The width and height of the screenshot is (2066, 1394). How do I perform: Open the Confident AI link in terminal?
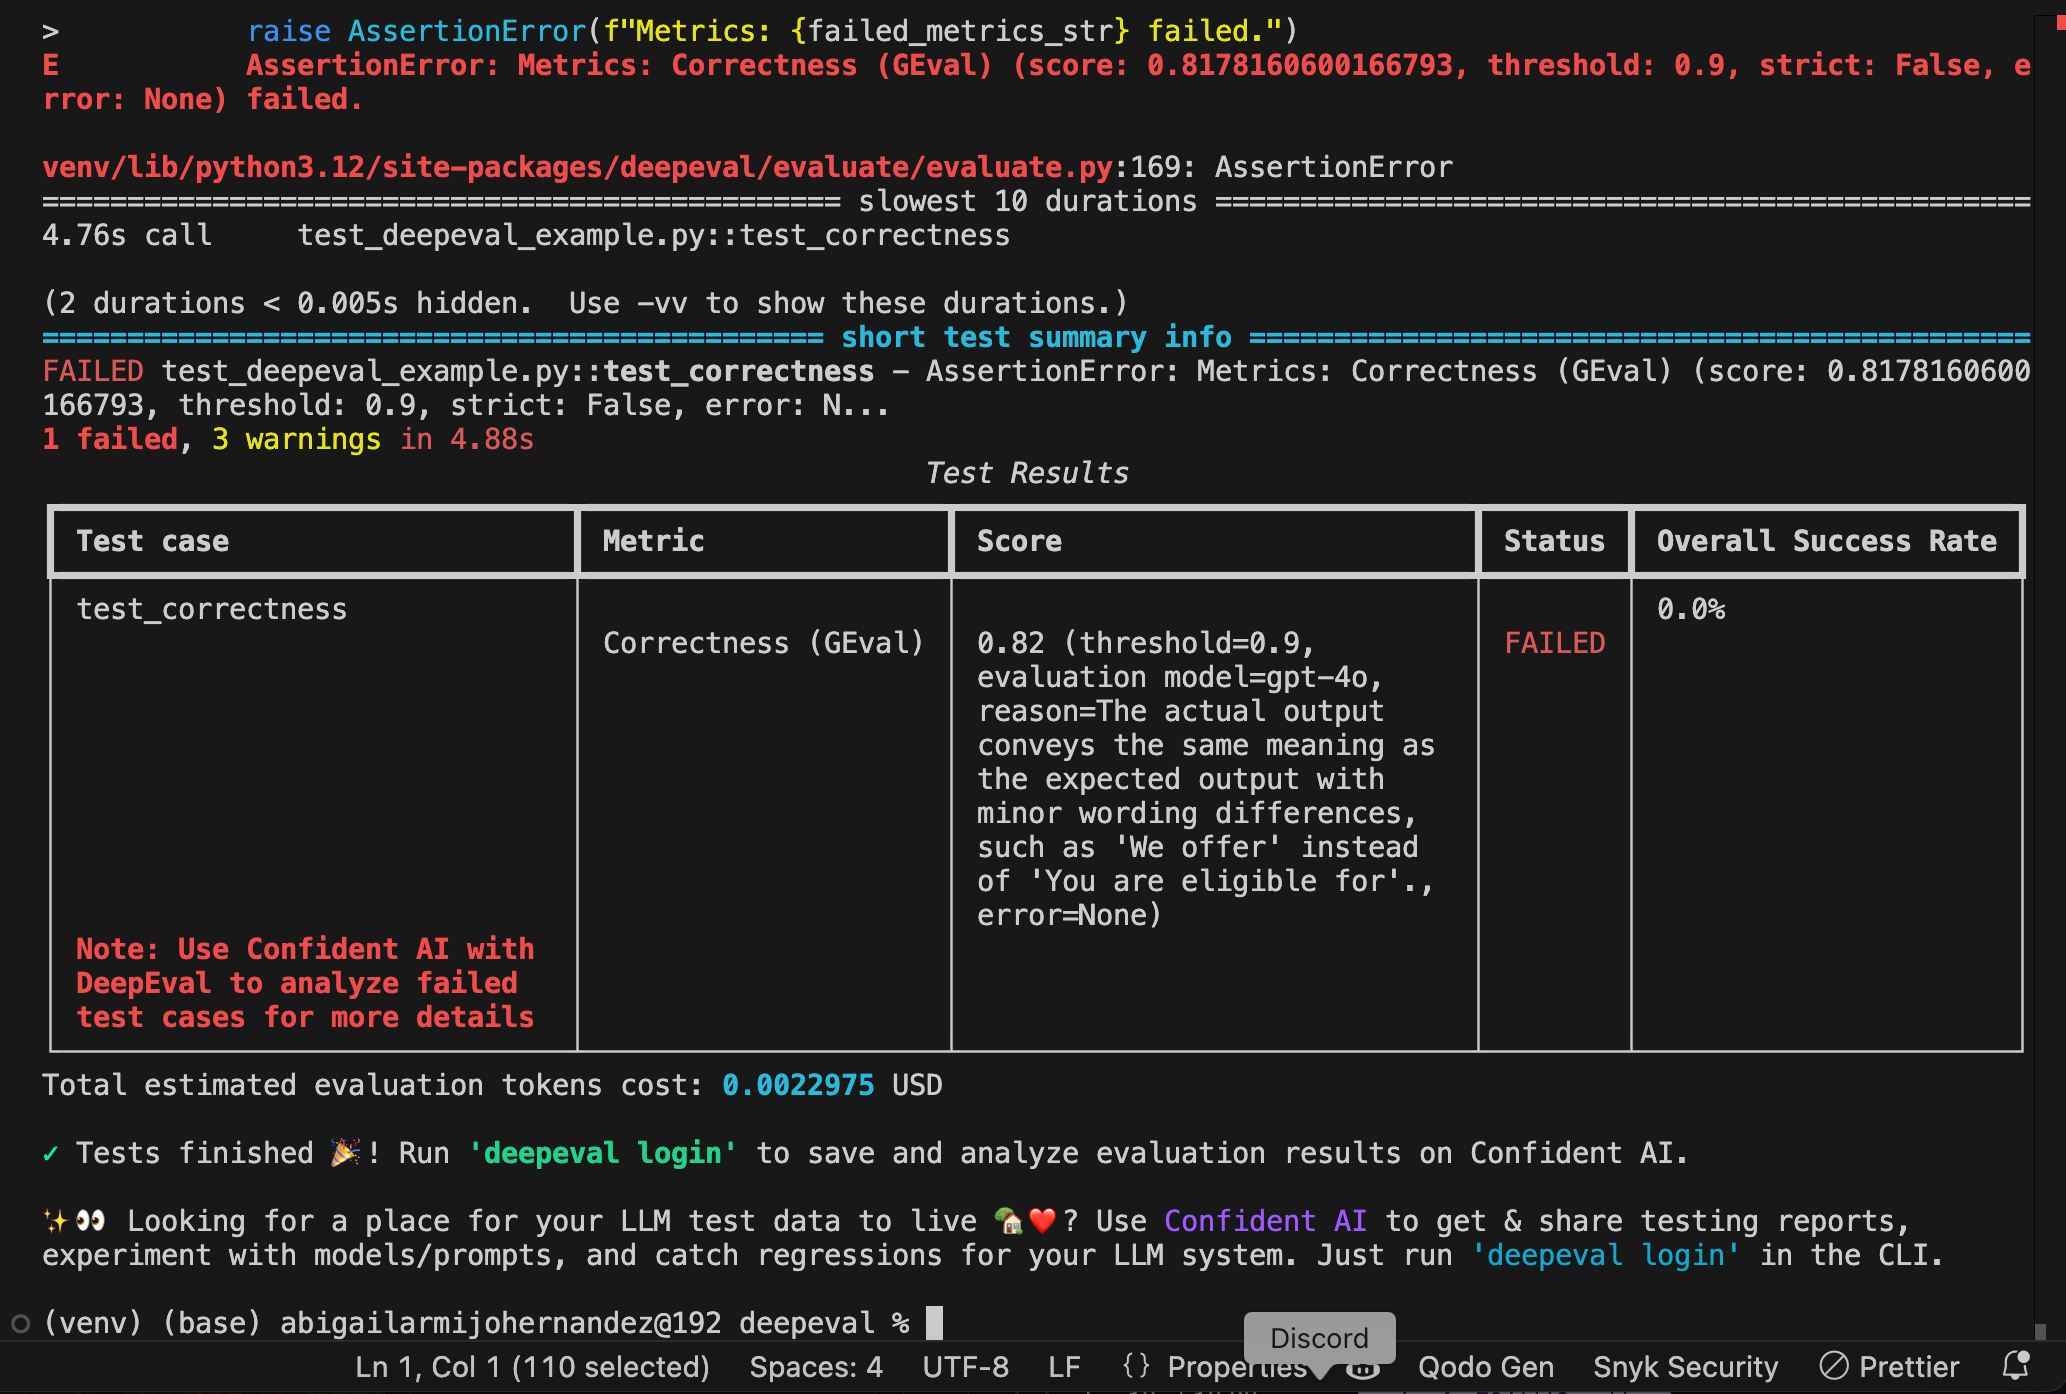tap(1265, 1221)
